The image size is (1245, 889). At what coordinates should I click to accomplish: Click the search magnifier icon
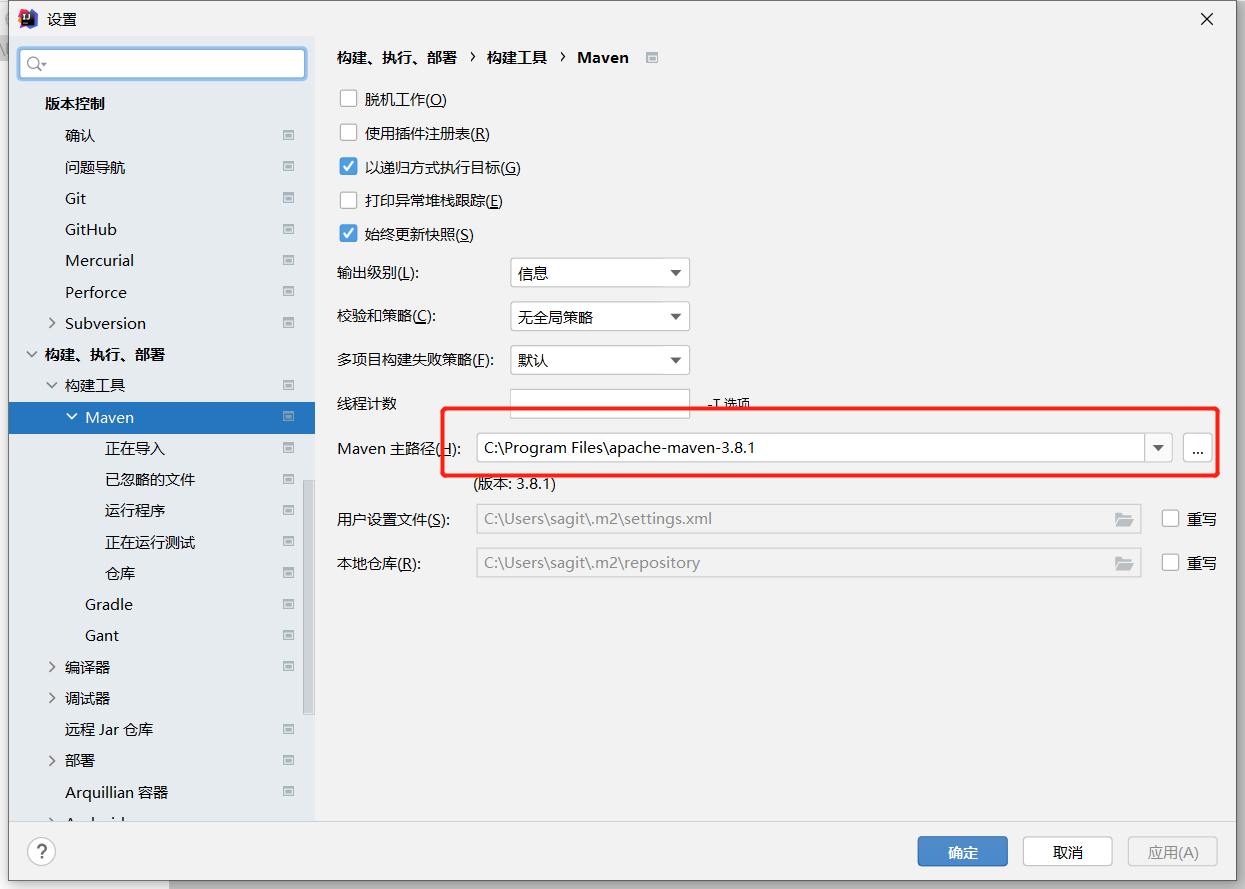point(36,64)
